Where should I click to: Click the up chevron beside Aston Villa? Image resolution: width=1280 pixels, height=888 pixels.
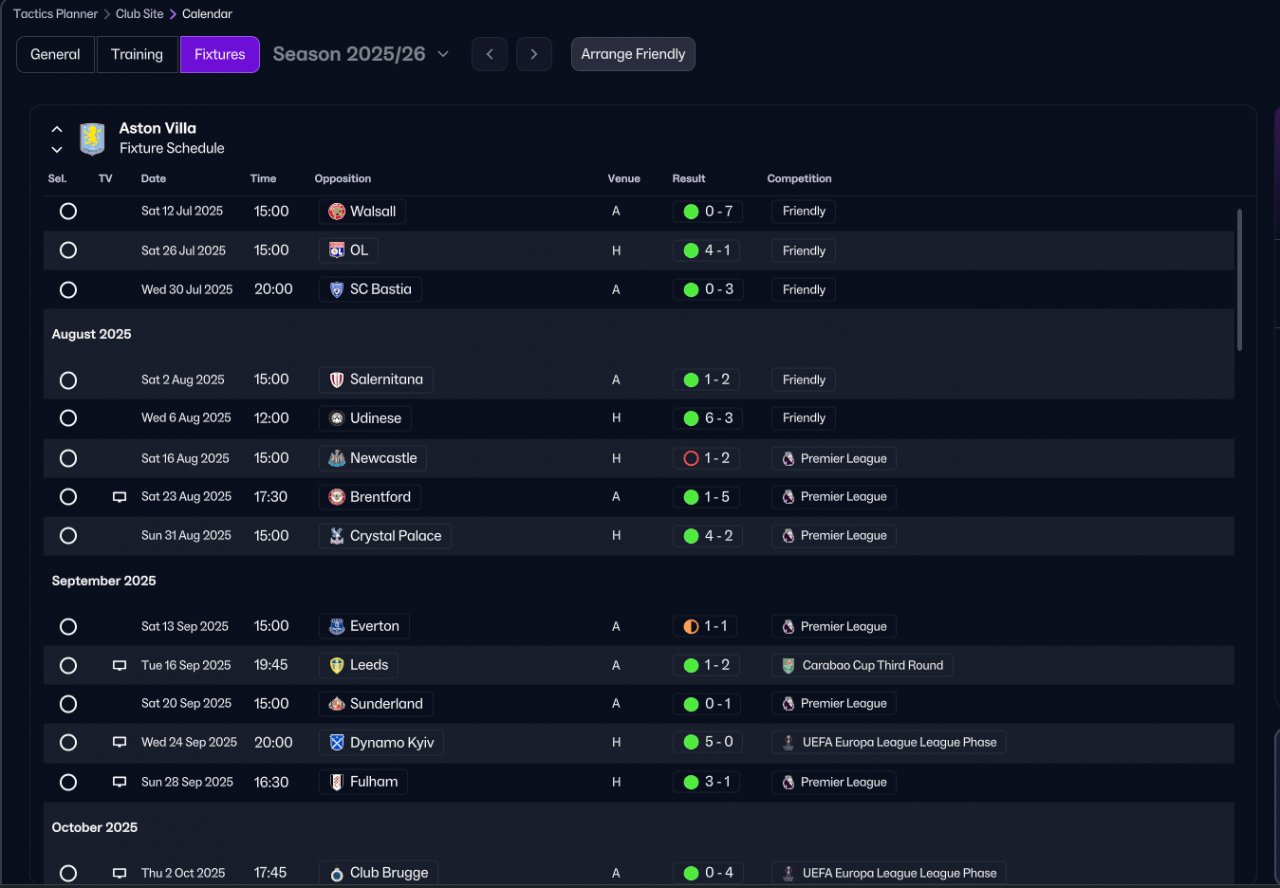[x=57, y=129]
